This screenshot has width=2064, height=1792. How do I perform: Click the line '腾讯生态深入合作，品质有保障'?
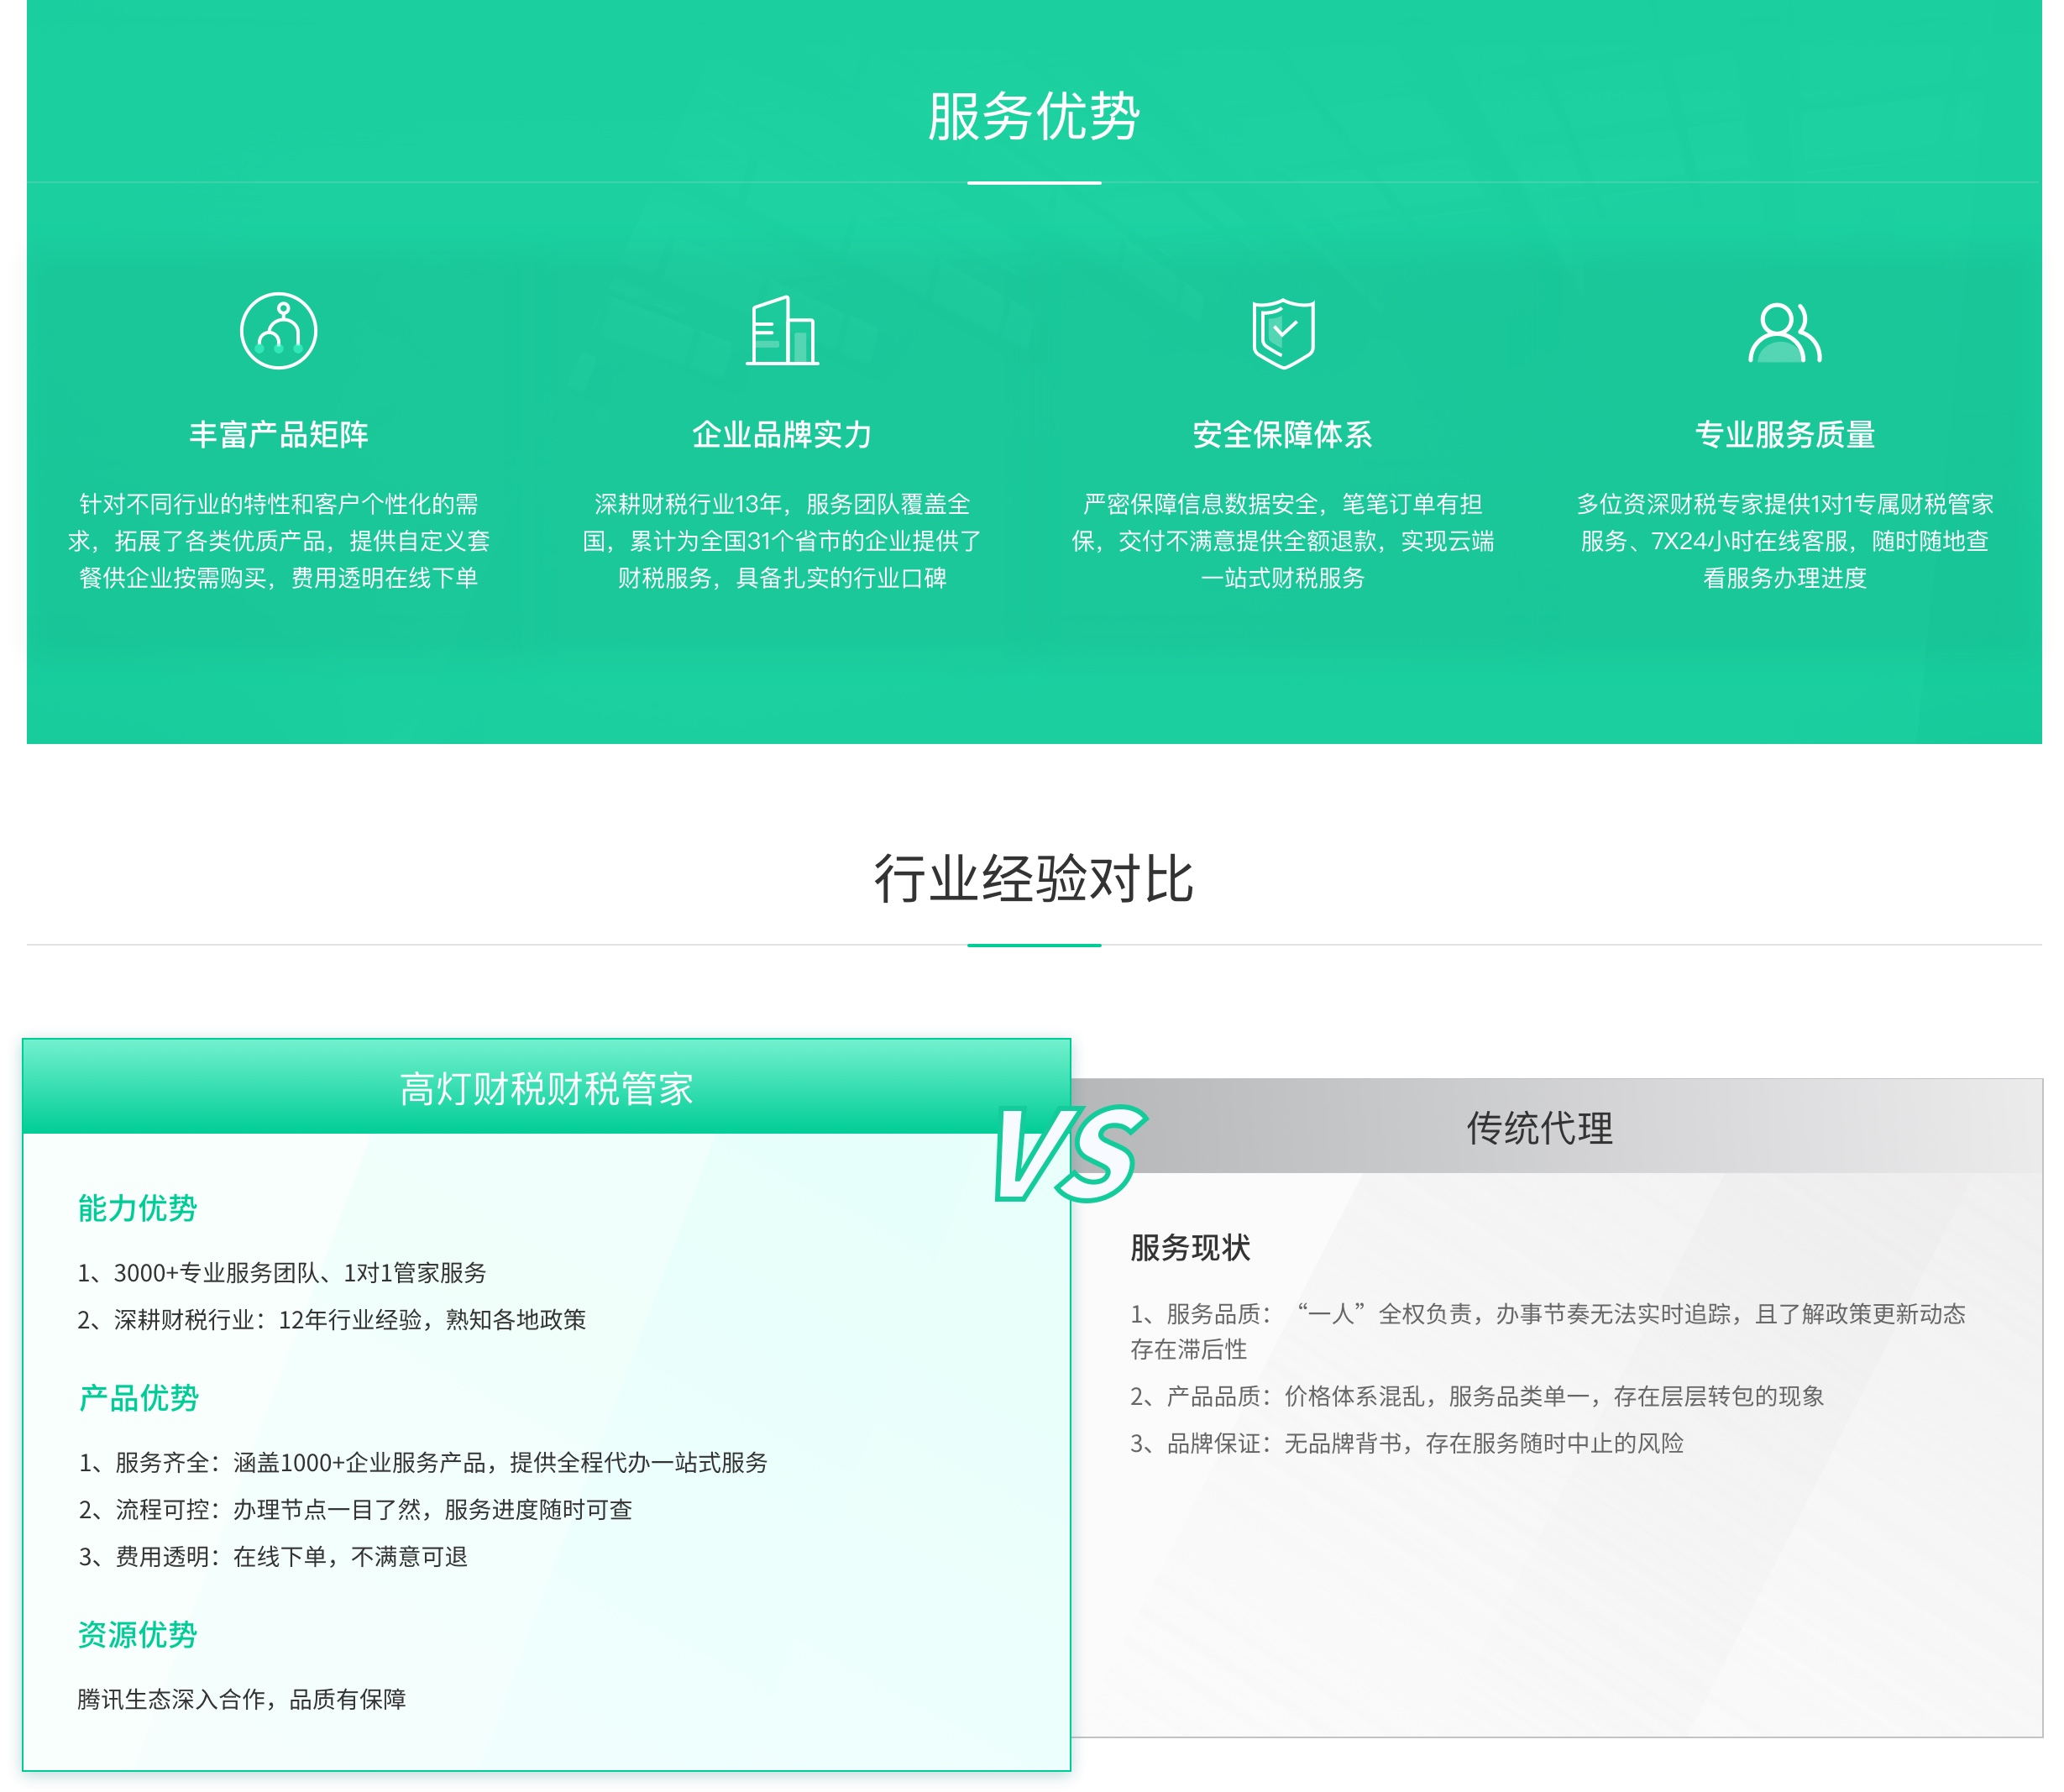242,1699
